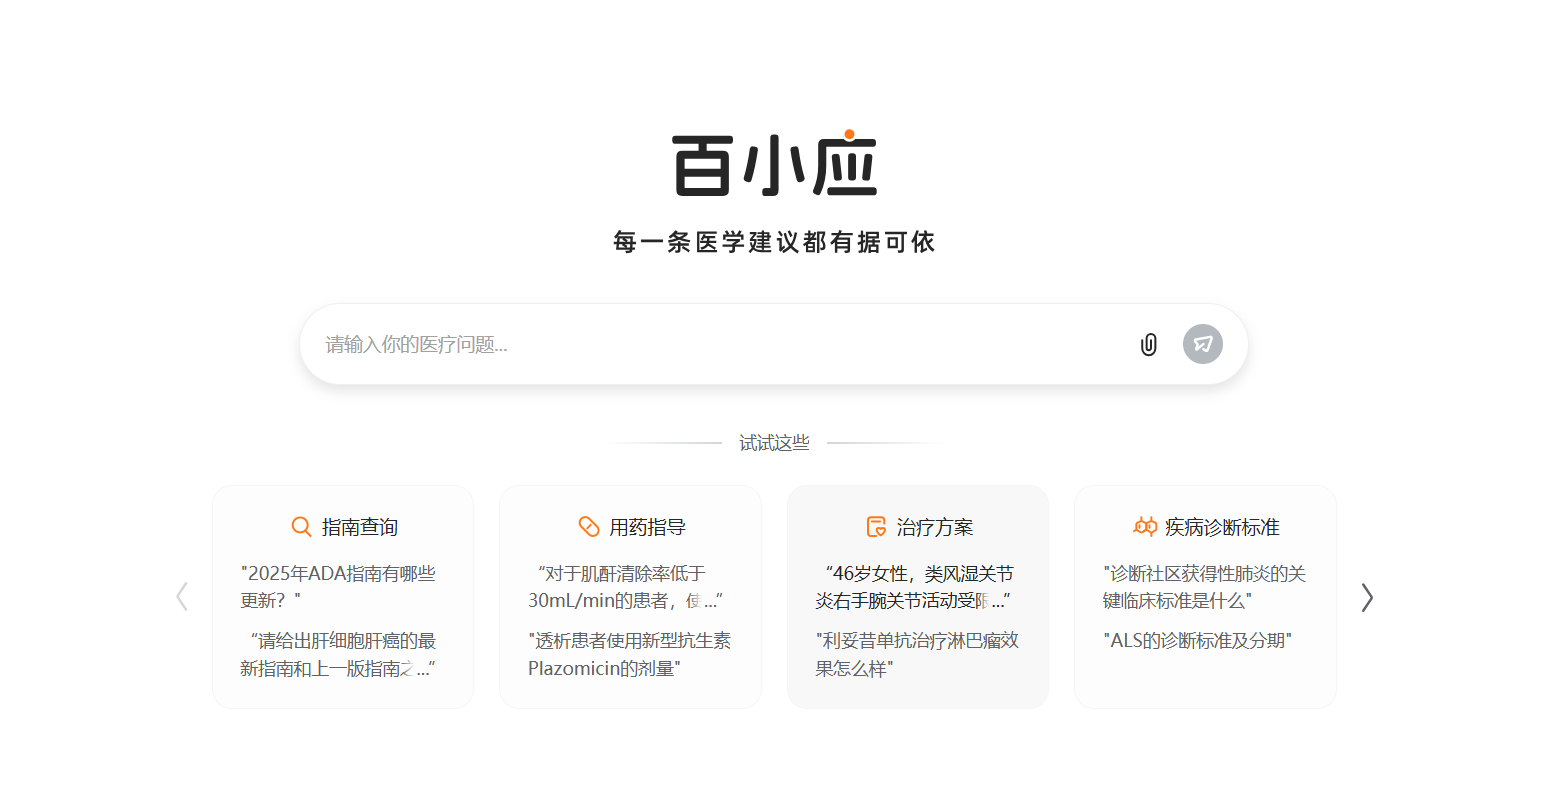Click the paper-plane send icon
The width and height of the screenshot is (1545, 787).
[1203, 344]
